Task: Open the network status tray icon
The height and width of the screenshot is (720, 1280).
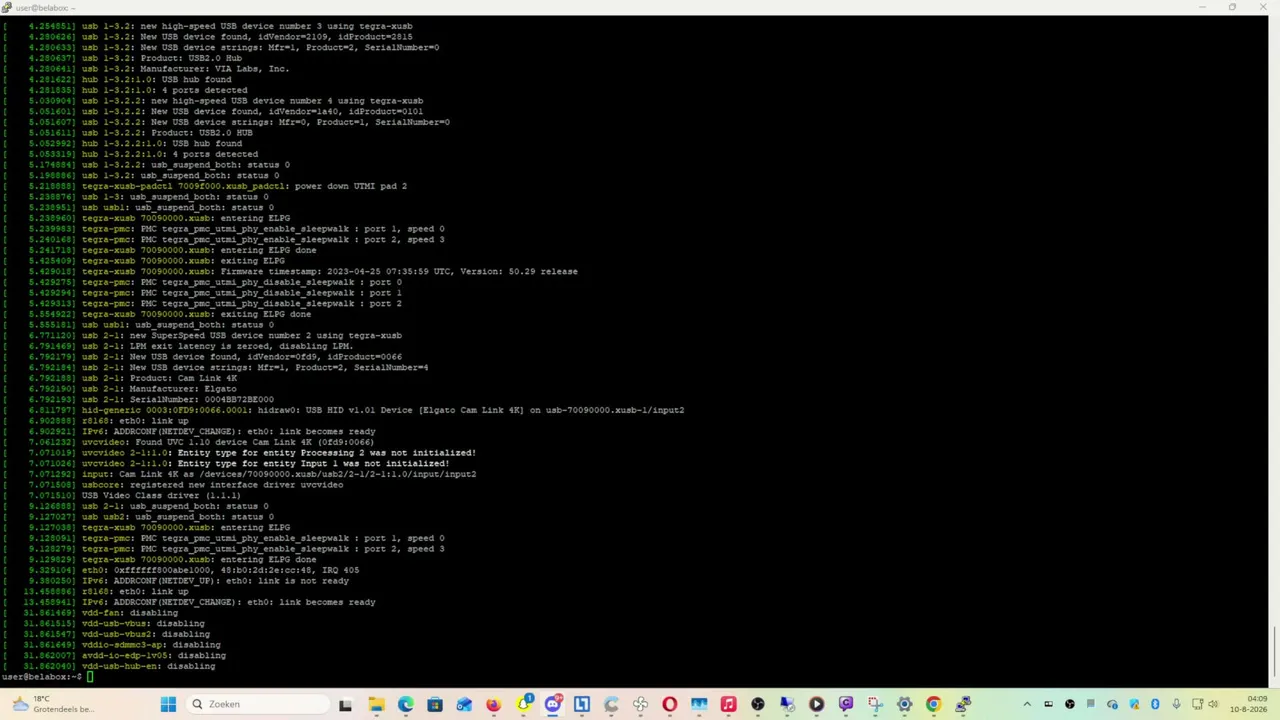Action: 1197,704
